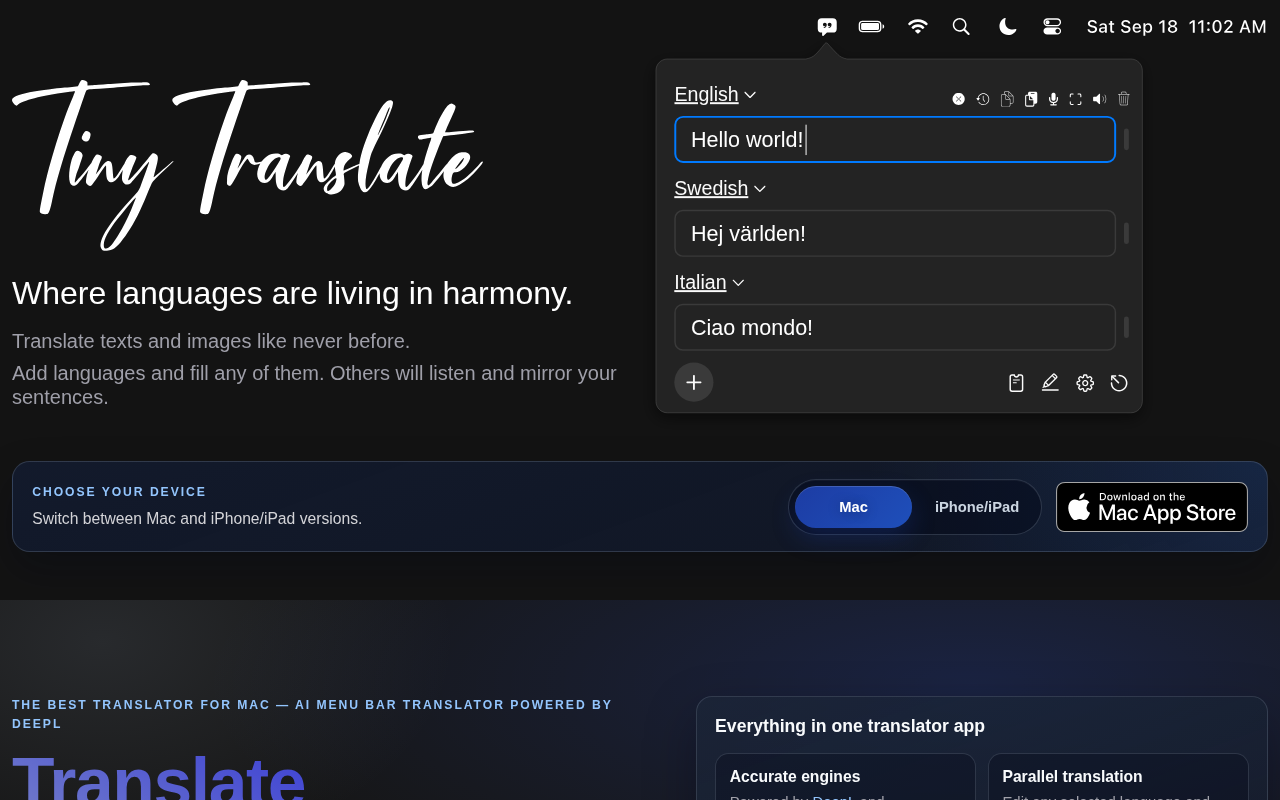Open the Italian language dropdown
Screen dimensions: 1280x800
709,283
